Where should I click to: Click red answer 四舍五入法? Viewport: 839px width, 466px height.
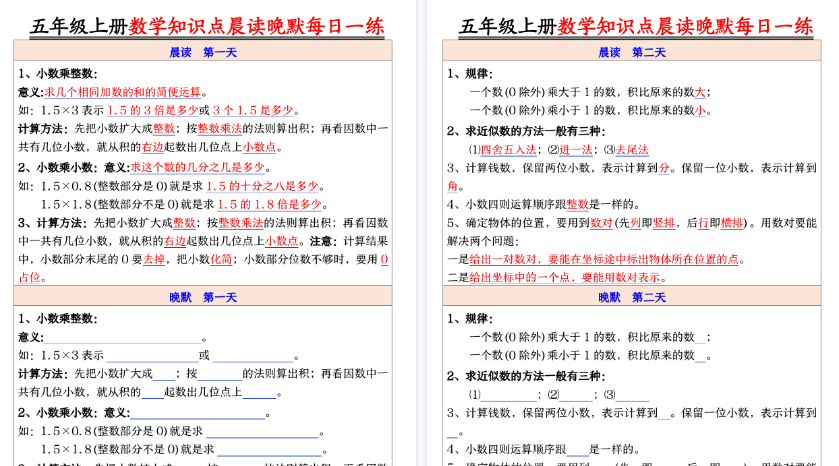pyautogui.click(x=508, y=150)
